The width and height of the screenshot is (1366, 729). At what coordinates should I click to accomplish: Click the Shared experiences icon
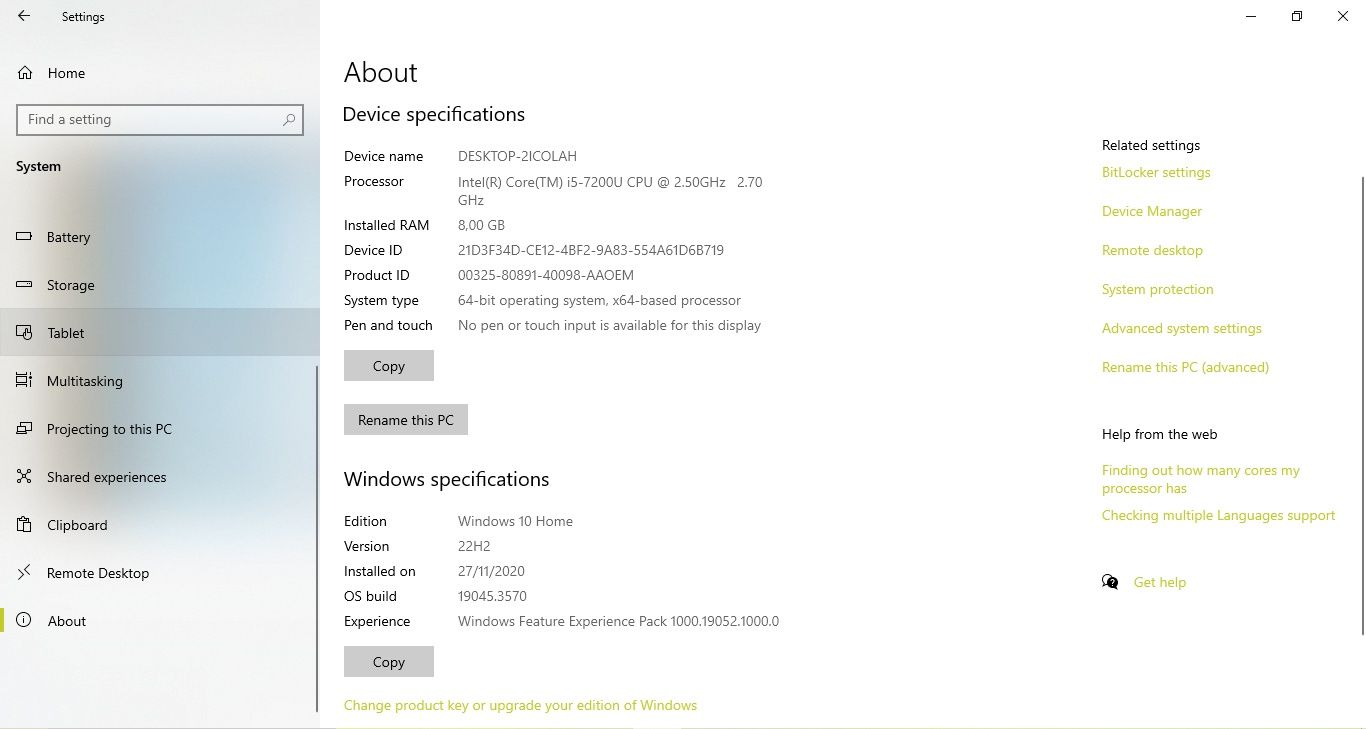(x=25, y=477)
